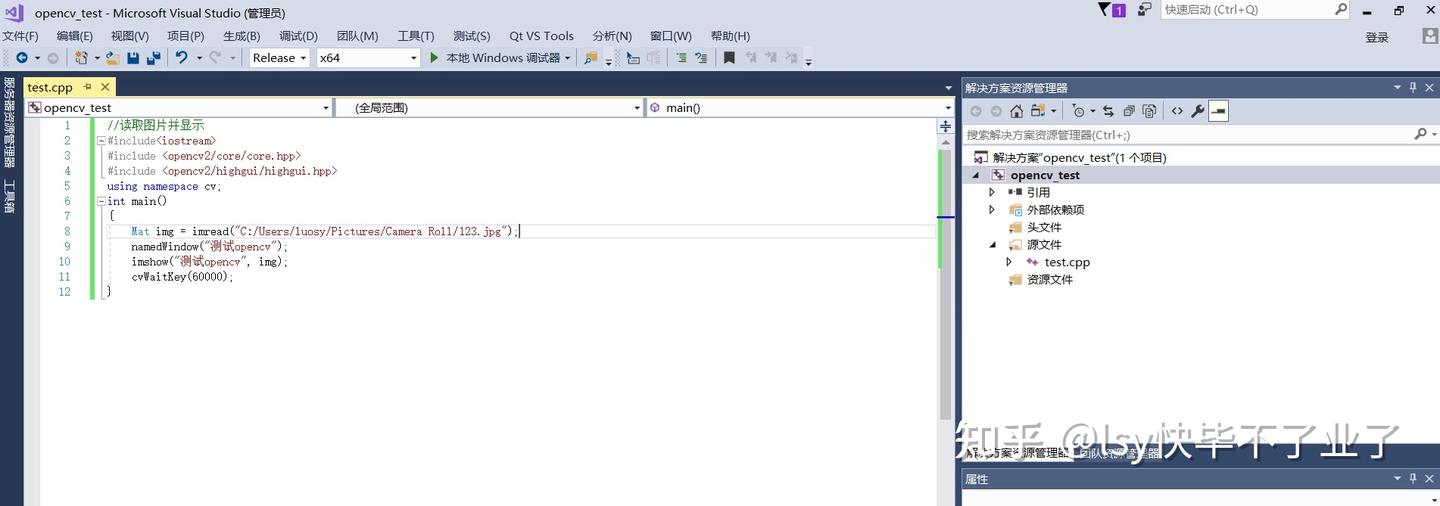Open the 生成(B) menu
The height and width of the screenshot is (506, 1440).
241,36
